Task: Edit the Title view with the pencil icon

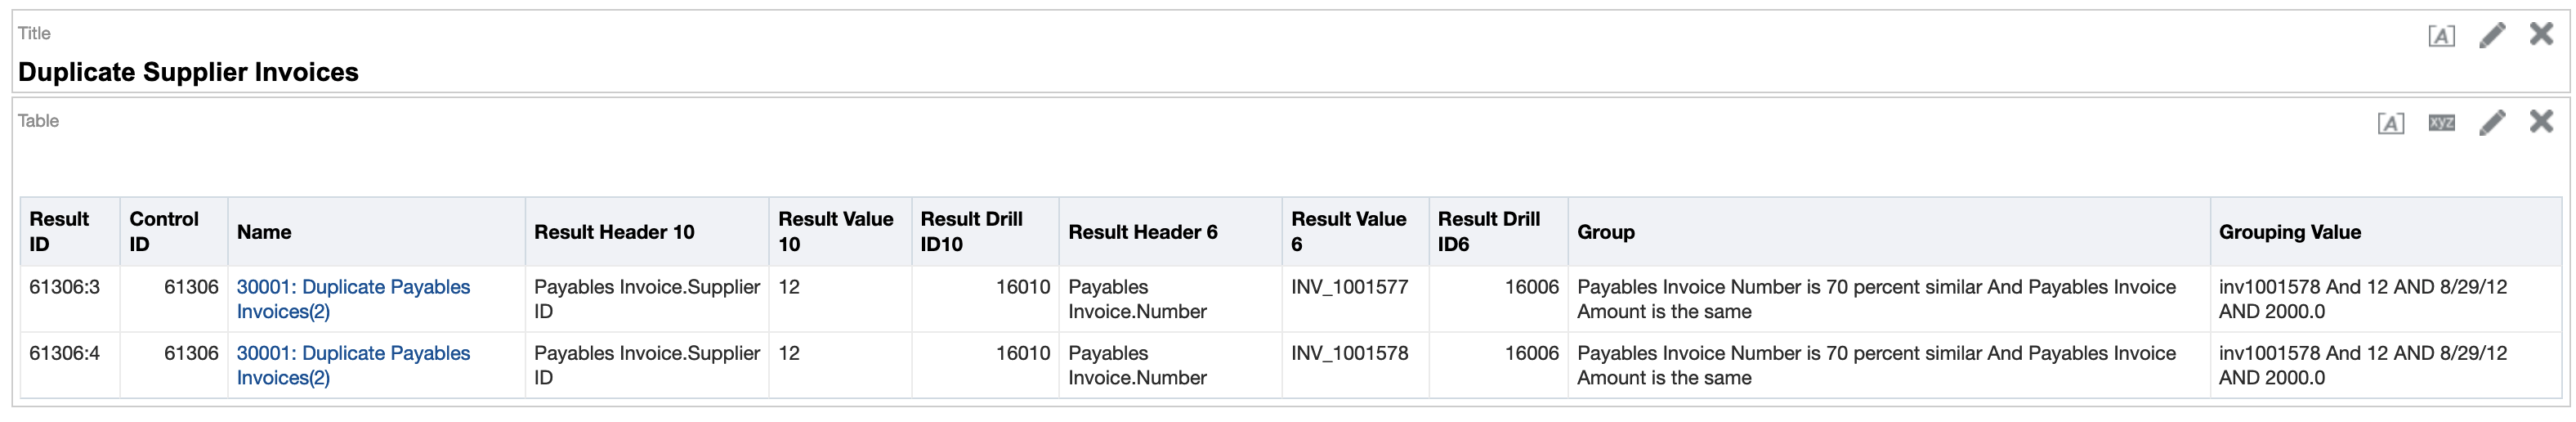Action: tap(2491, 36)
